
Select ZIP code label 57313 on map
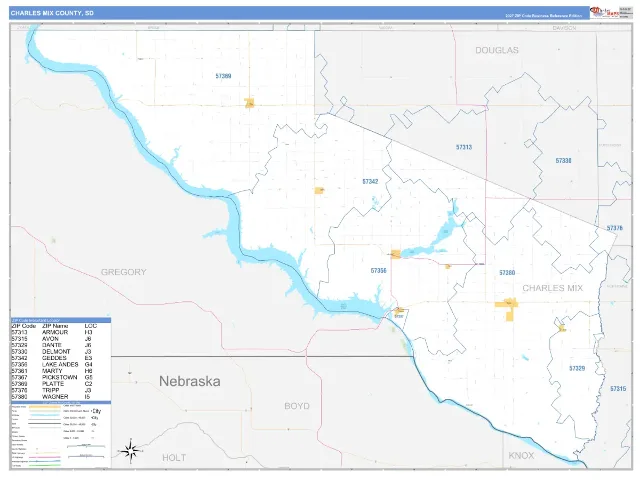464,147
